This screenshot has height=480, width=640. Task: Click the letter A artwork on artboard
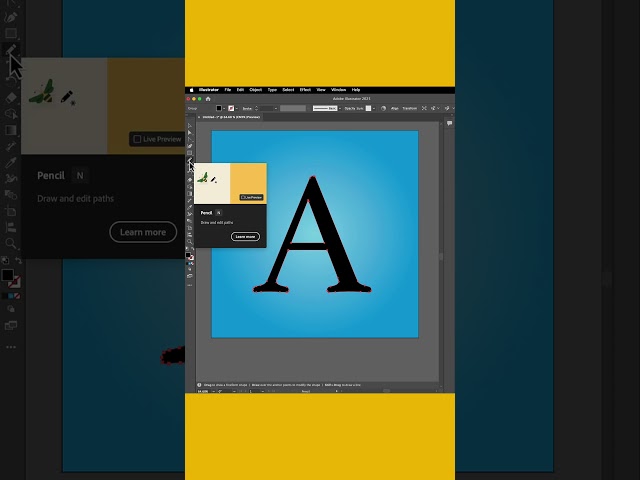coord(313,235)
